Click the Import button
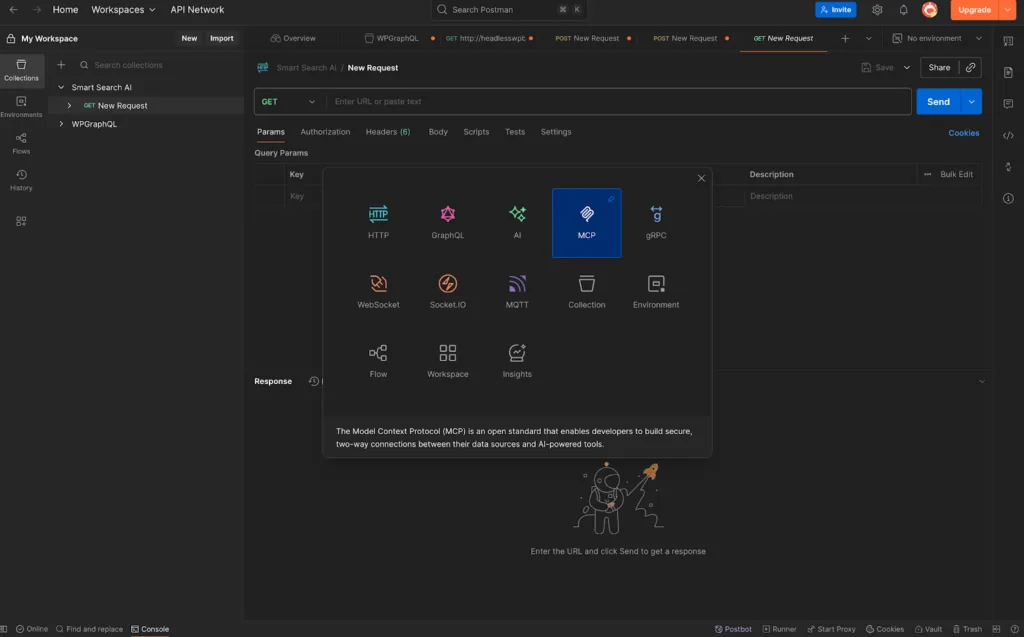 click(221, 38)
